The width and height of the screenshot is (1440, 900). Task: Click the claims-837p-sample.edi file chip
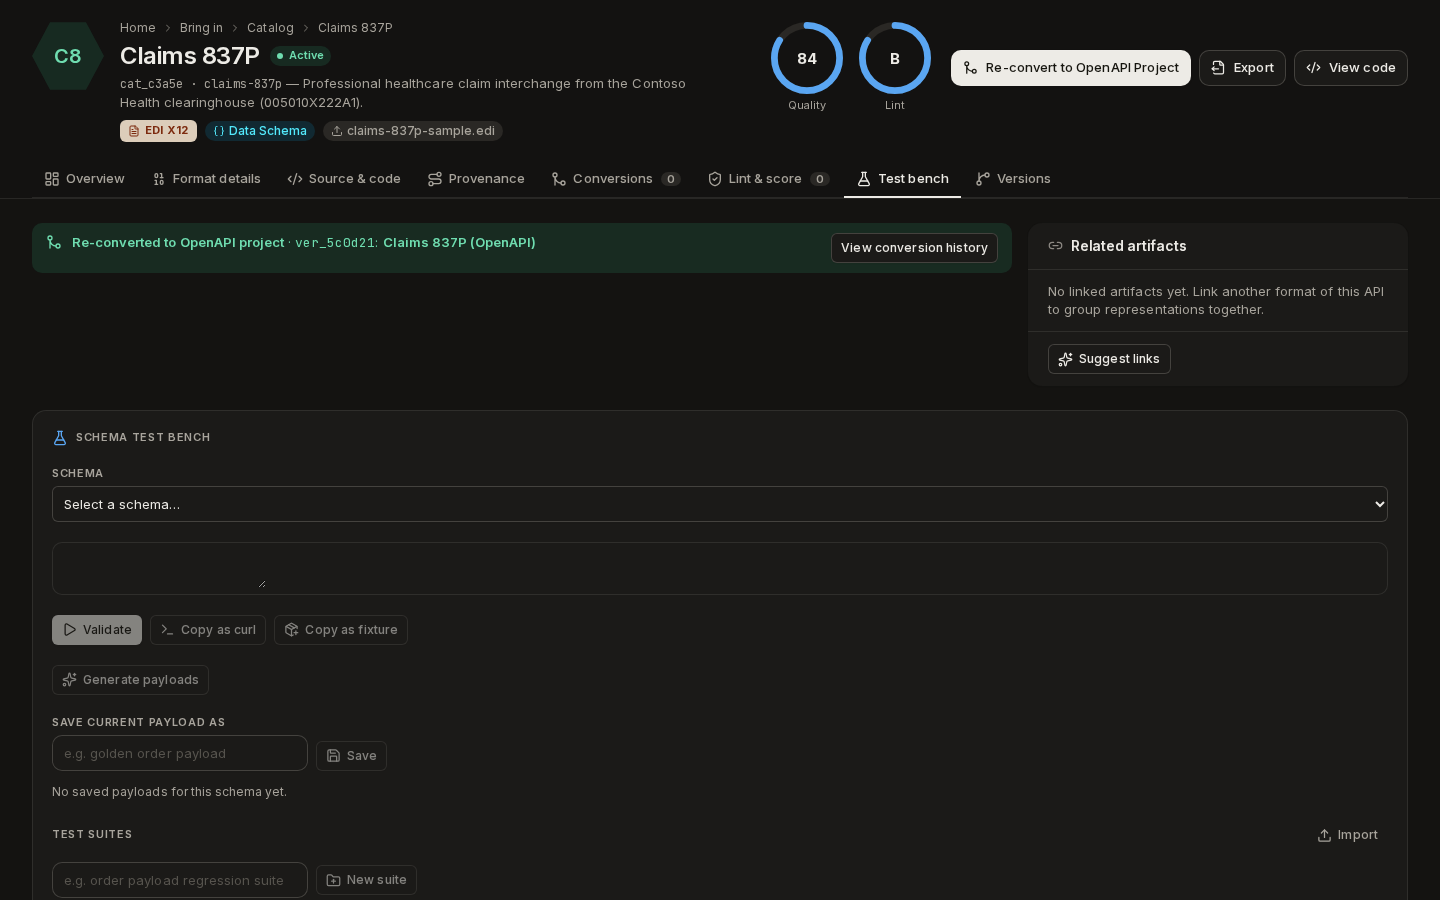click(x=413, y=131)
